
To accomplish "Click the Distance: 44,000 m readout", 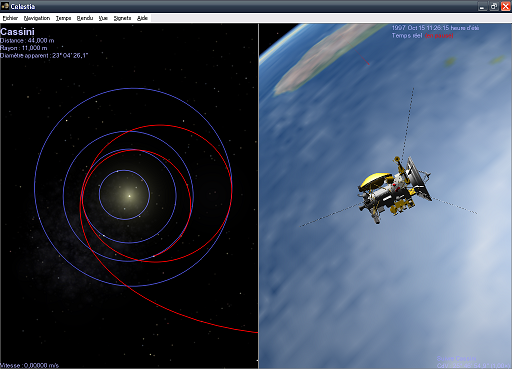I will tap(27, 41).
